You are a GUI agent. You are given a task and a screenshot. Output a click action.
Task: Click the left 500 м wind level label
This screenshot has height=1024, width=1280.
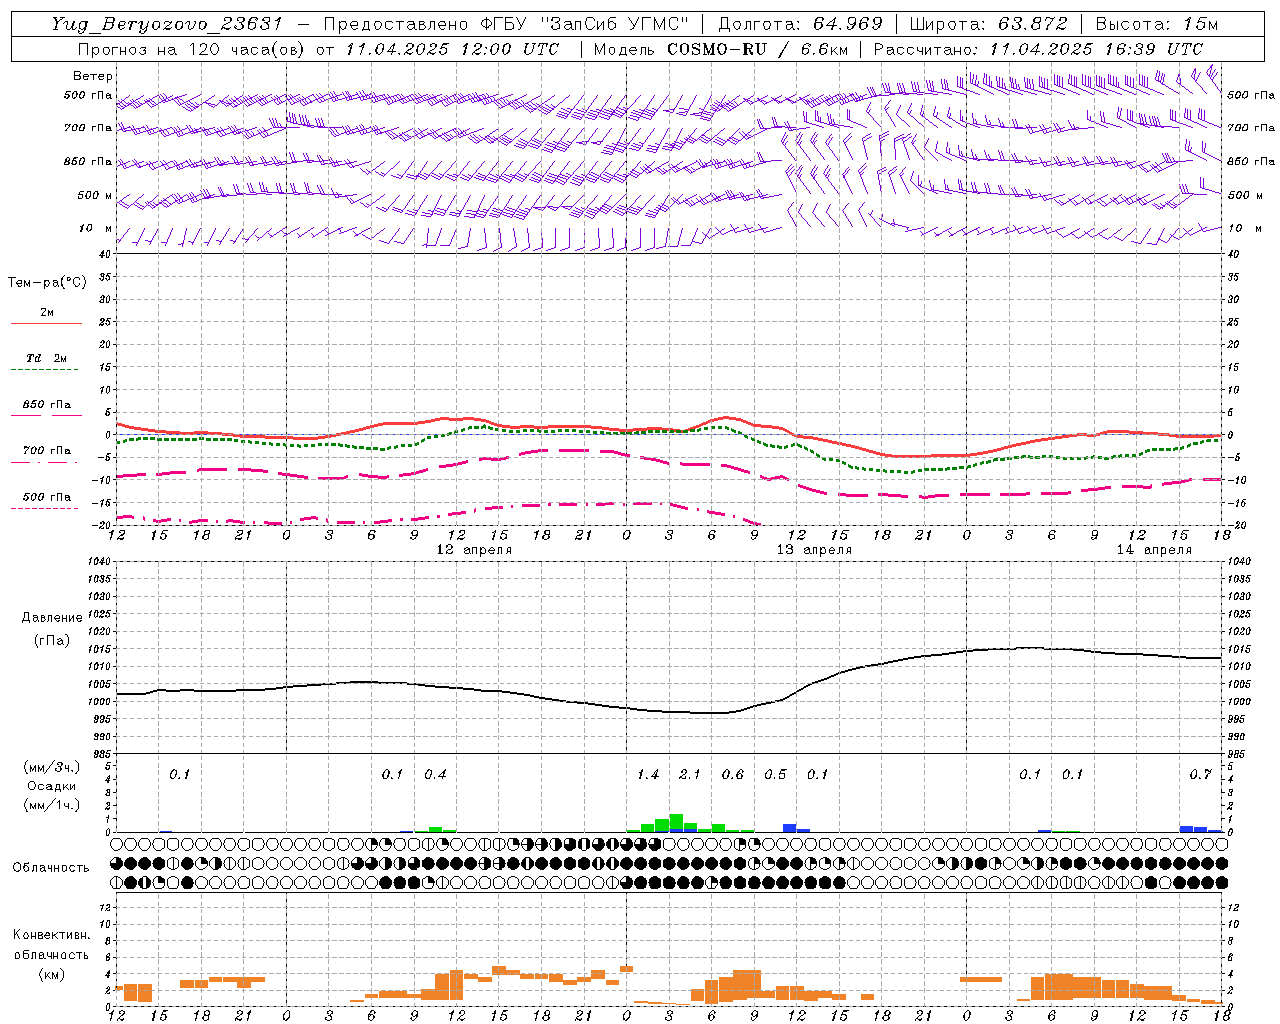click(x=95, y=196)
